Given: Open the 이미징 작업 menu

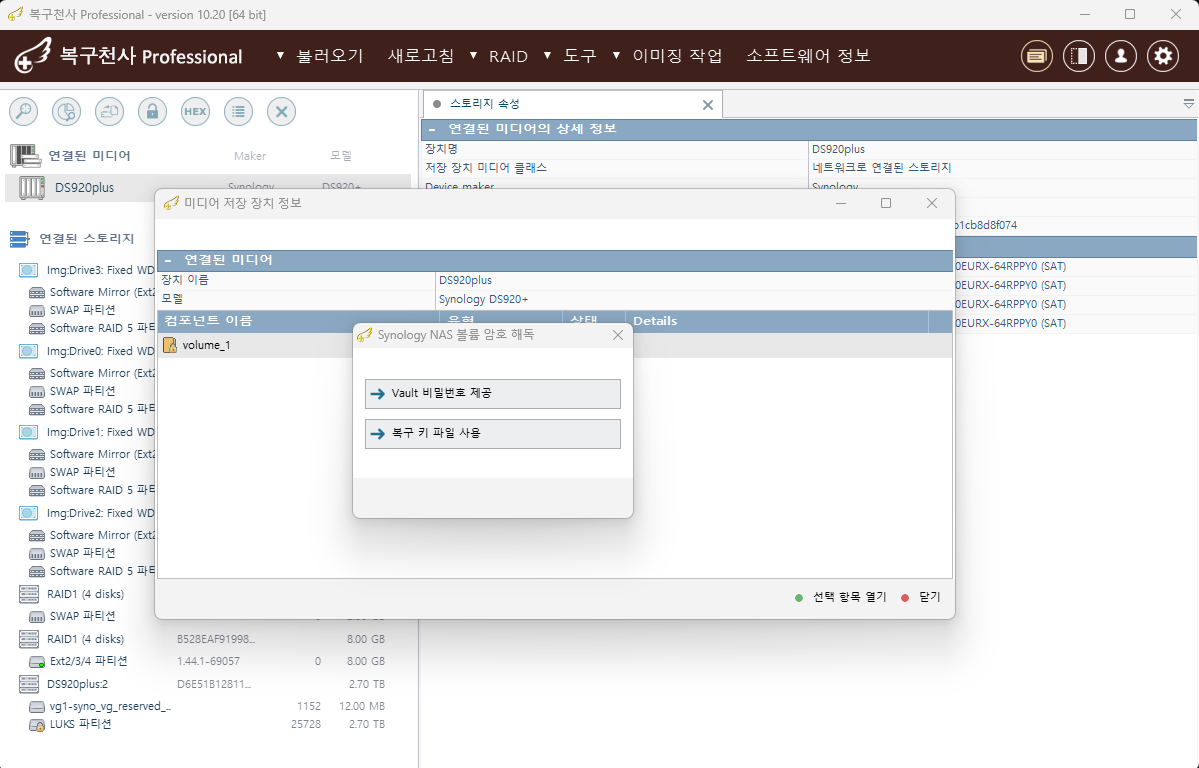Looking at the screenshot, I should point(677,56).
